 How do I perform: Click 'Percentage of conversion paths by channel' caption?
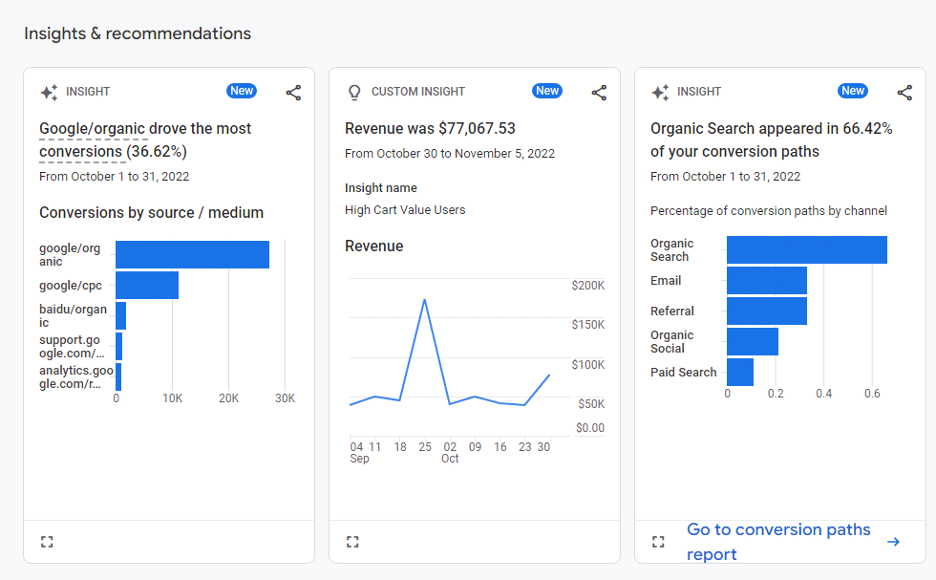[768, 211]
